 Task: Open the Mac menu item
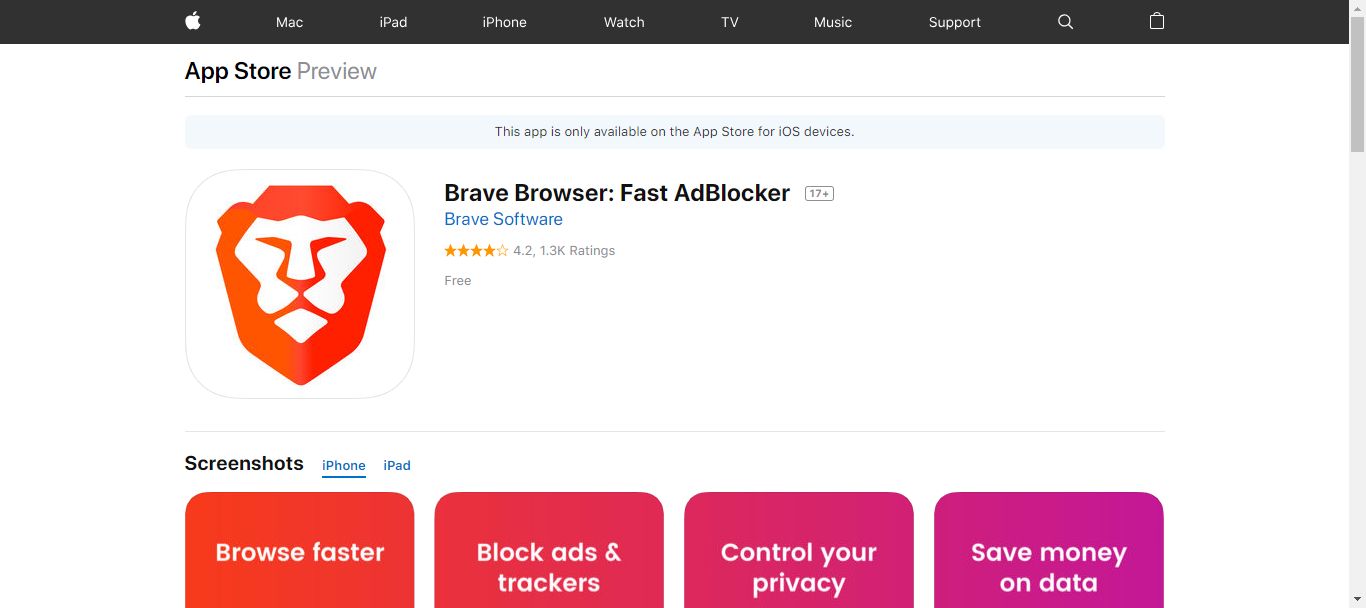(289, 22)
